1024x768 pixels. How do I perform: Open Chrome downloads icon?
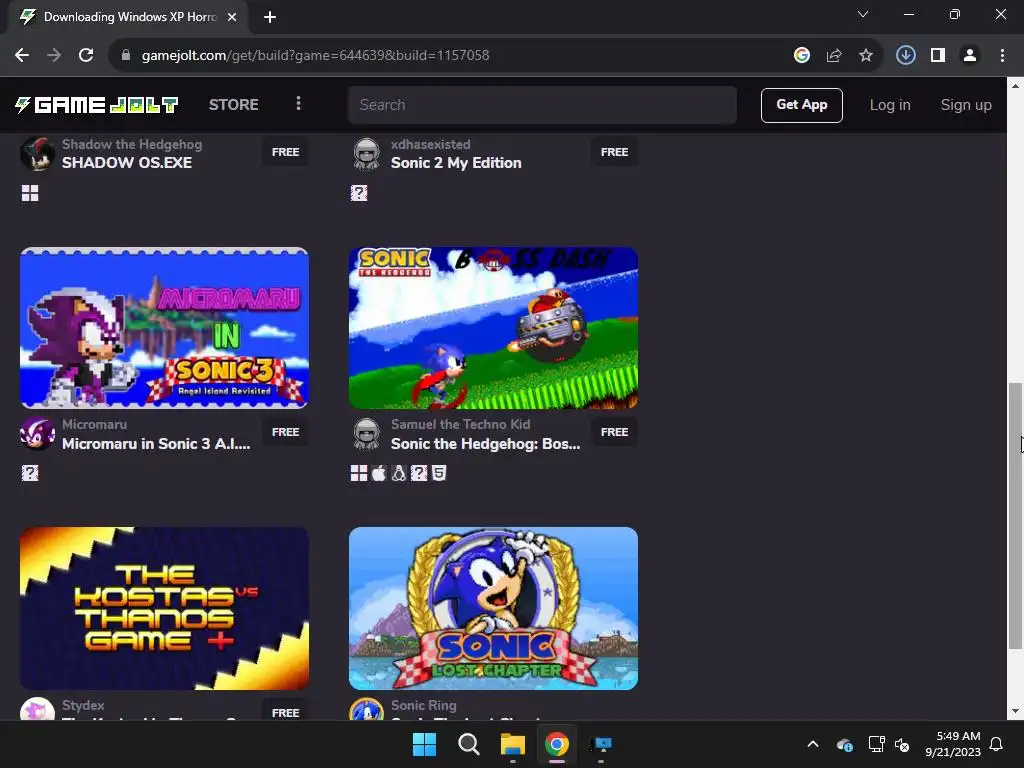[x=905, y=55]
